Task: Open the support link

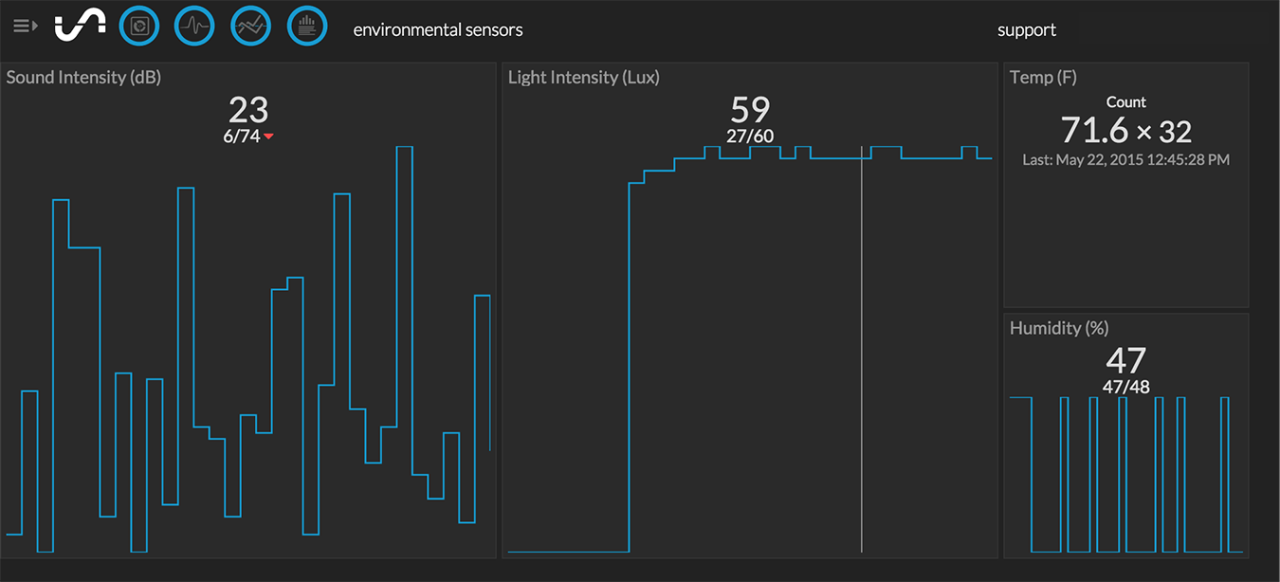Action: [1026, 30]
